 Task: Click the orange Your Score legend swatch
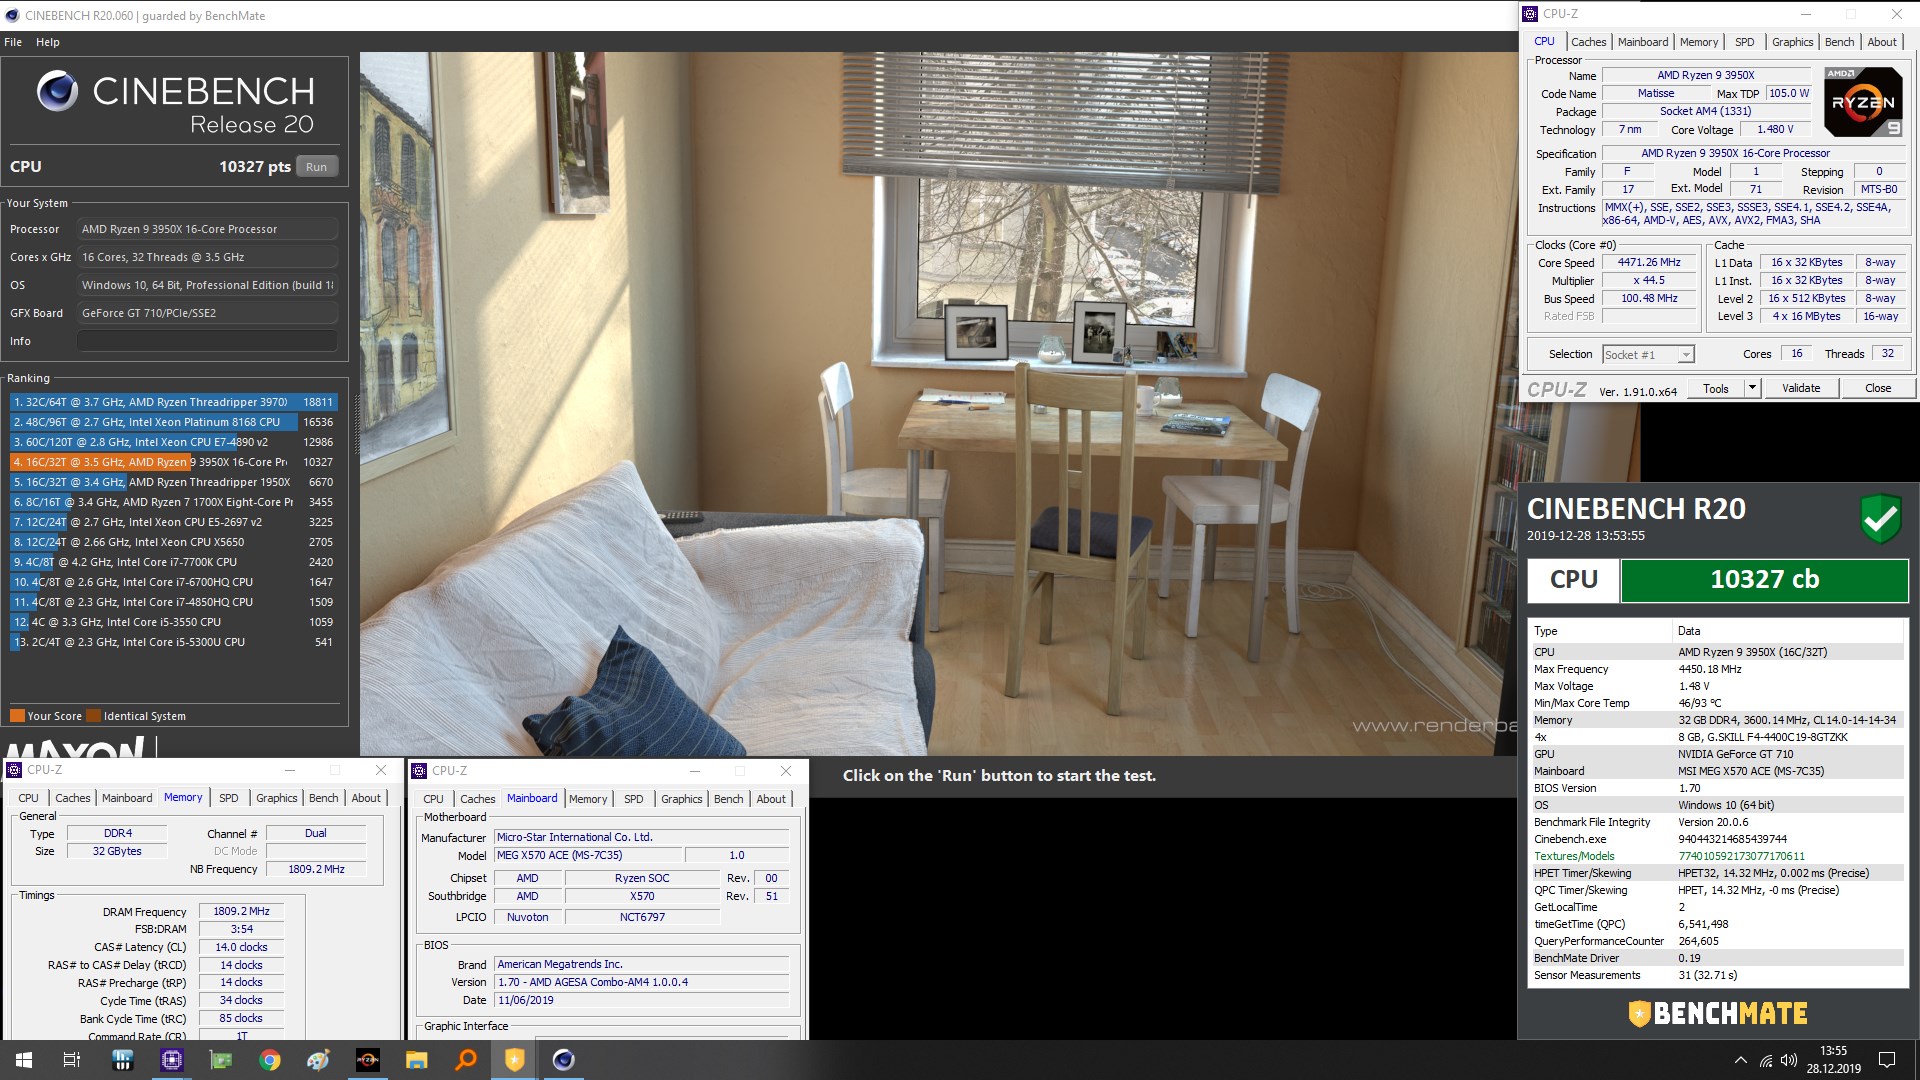(x=17, y=716)
